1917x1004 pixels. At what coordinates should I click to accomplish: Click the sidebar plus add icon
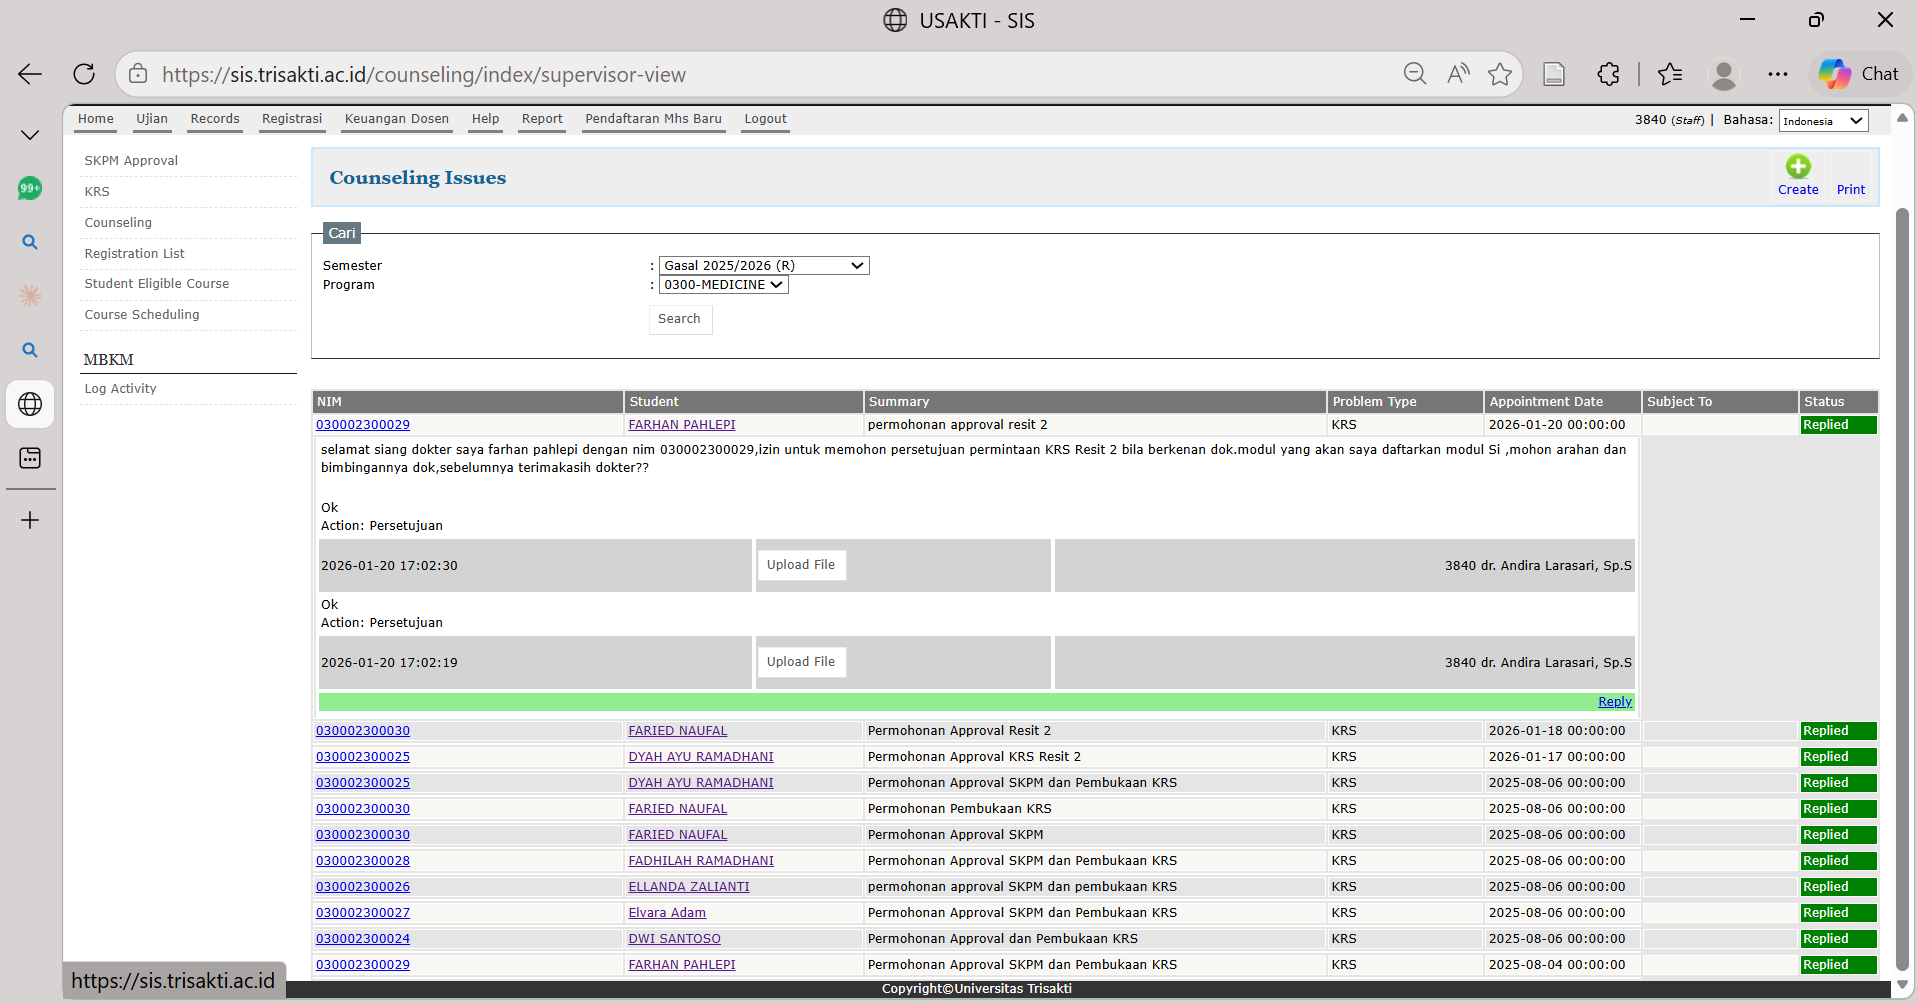coord(30,520)
